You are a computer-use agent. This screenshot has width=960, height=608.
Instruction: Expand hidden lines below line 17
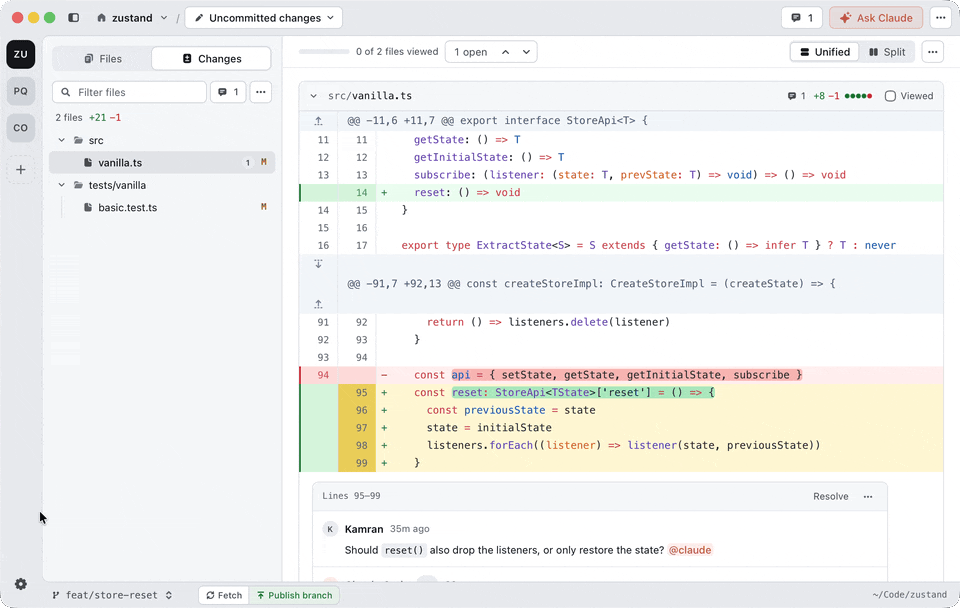coord(318,264)
